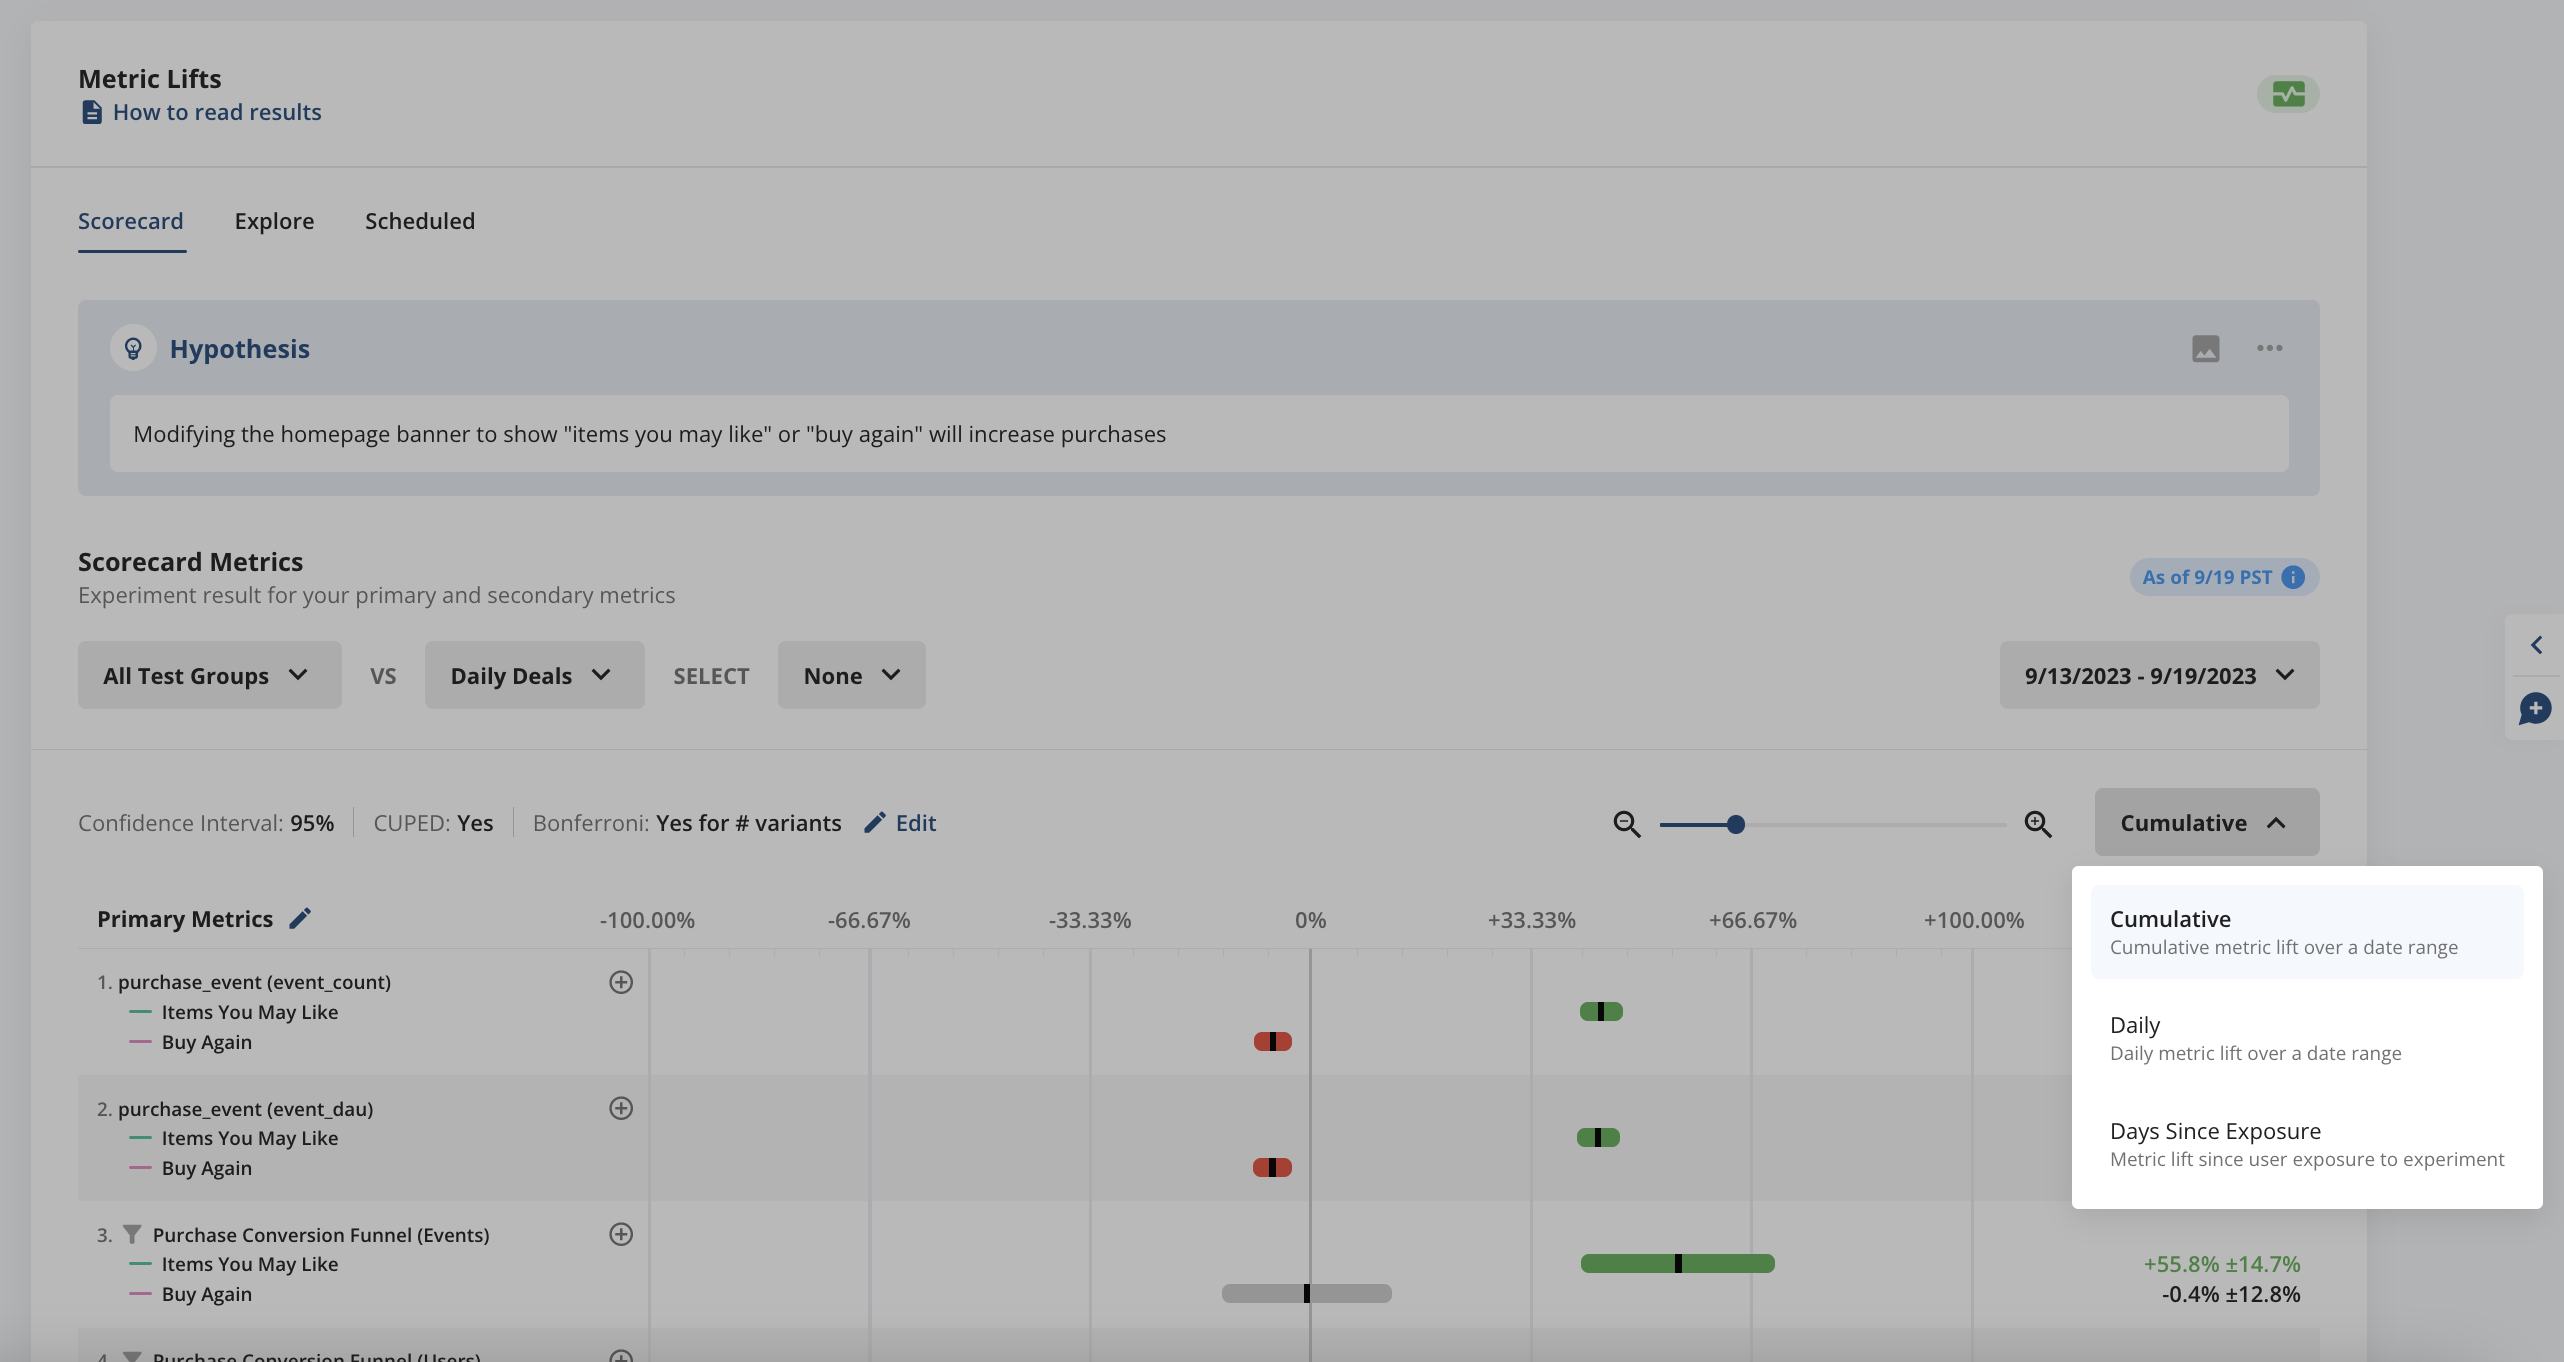The image size is (2564, 1362).
Task: Expand Purchase Conversion Funnel (Events) plus icon
Action: (x=621, y=1234)
